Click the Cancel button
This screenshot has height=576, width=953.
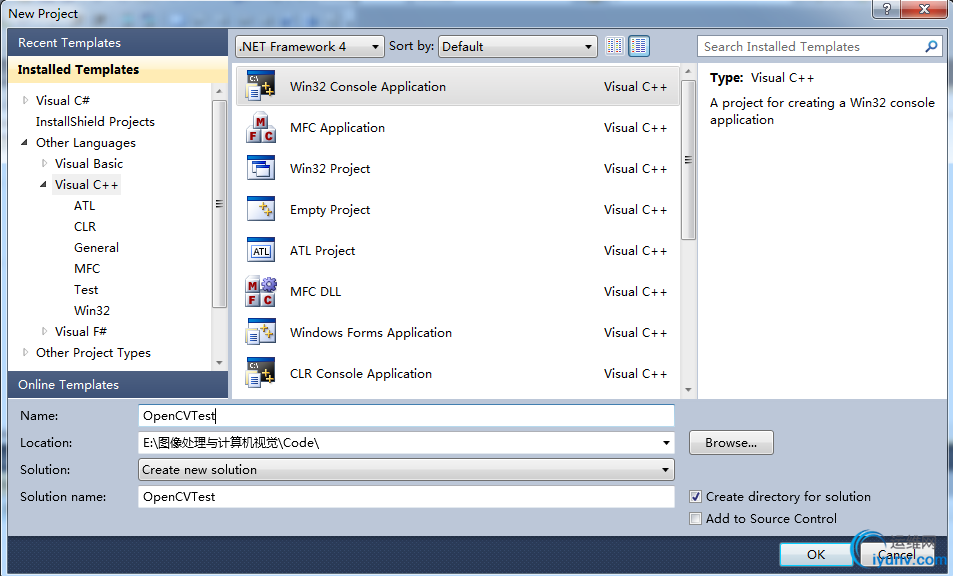tap(896, 554)
